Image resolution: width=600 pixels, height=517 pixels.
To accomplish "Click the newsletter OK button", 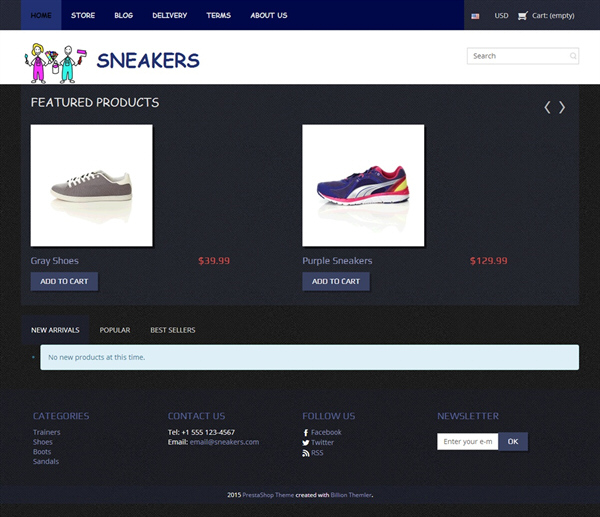I will pos(513,442).
